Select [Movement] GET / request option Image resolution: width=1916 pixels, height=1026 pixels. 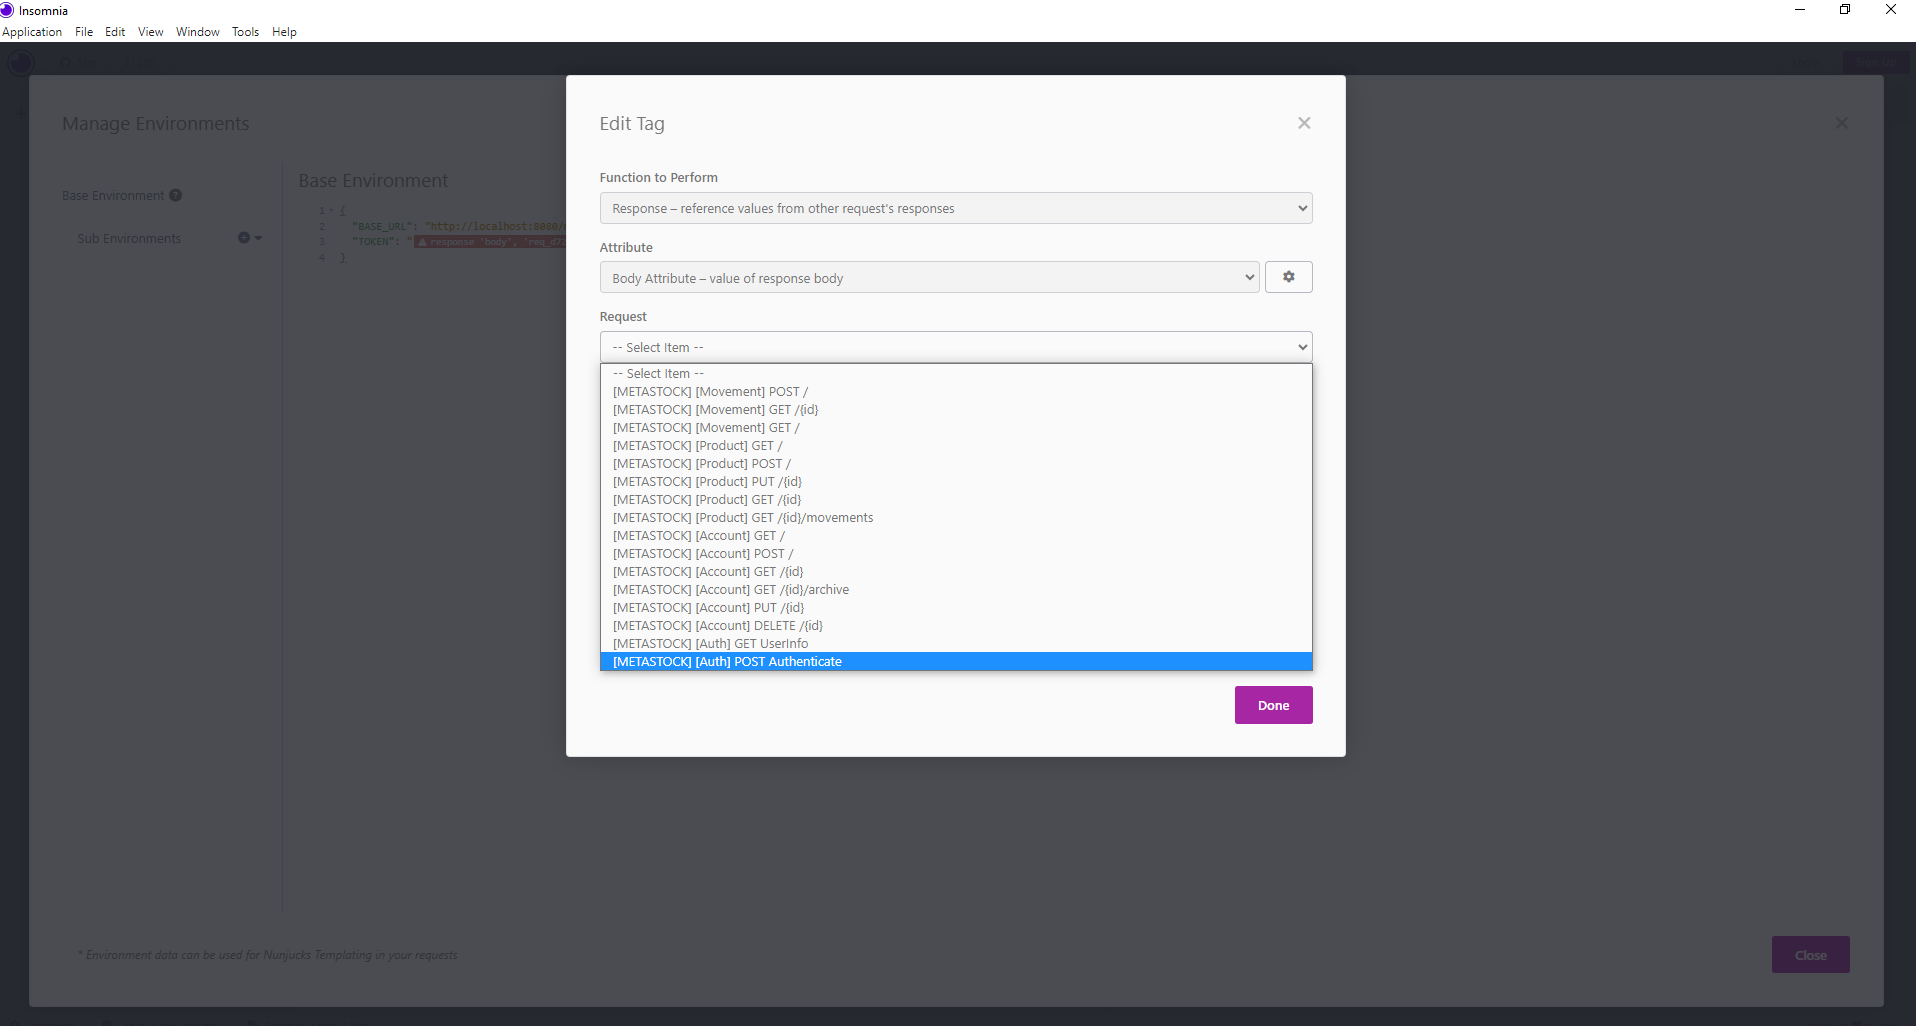tap(956, 428)
